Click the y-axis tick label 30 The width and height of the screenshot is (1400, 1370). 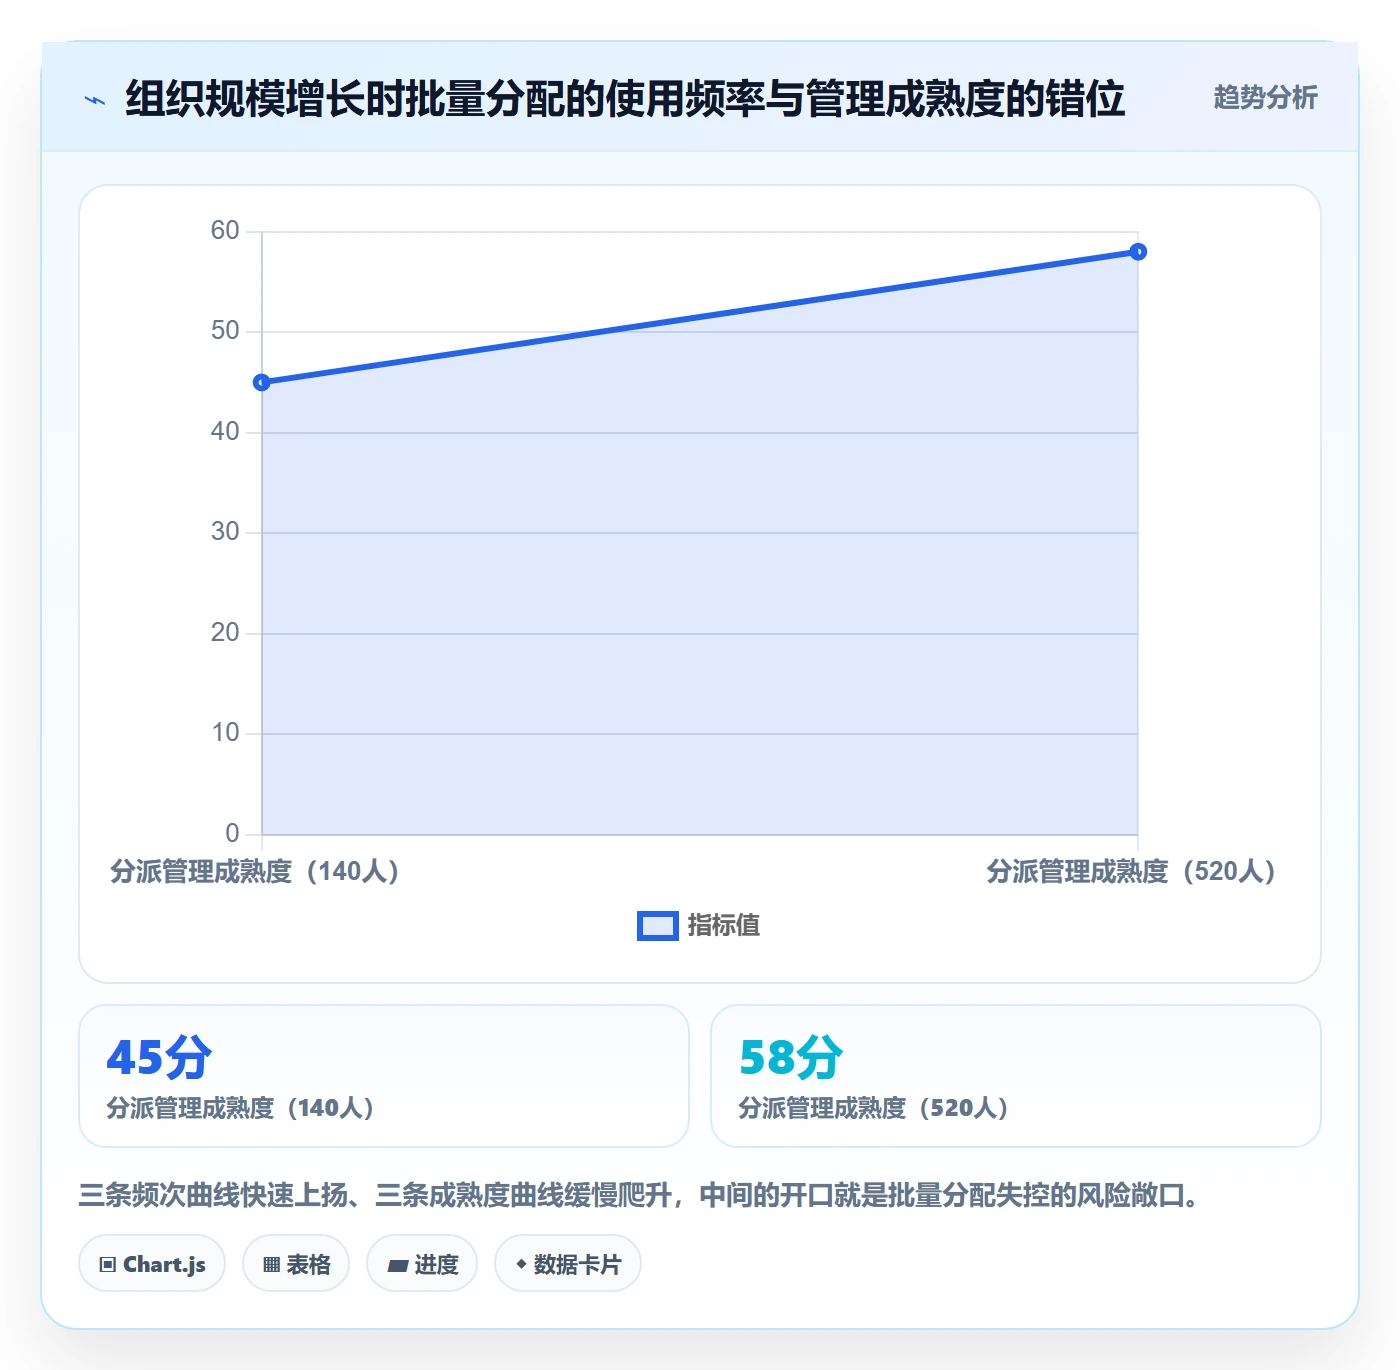225,532
